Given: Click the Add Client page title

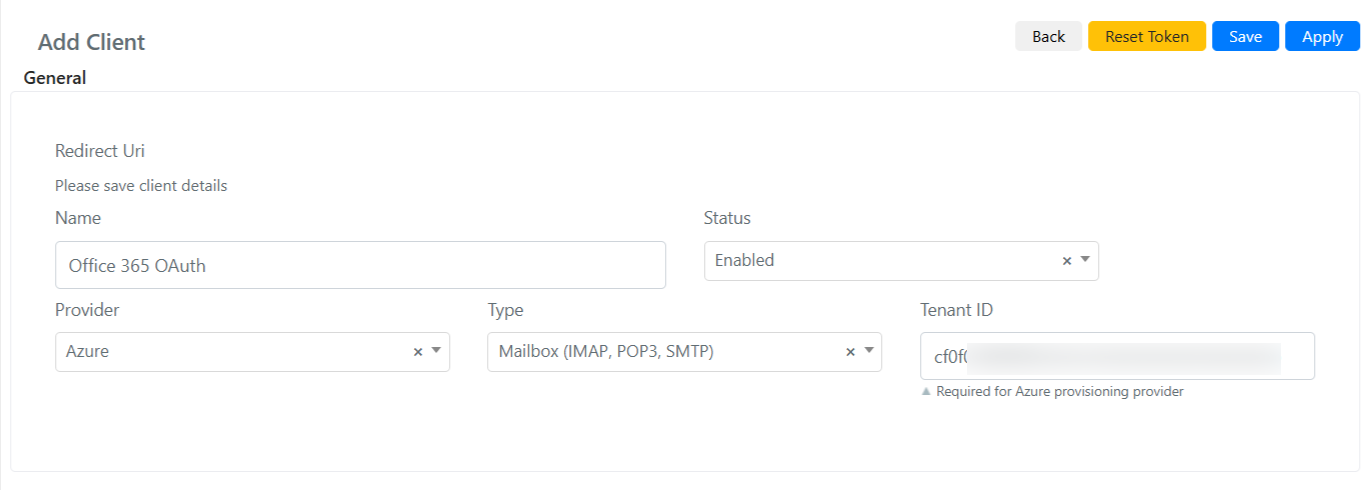Looking at the screenshot, I should (x=92, y=42).
